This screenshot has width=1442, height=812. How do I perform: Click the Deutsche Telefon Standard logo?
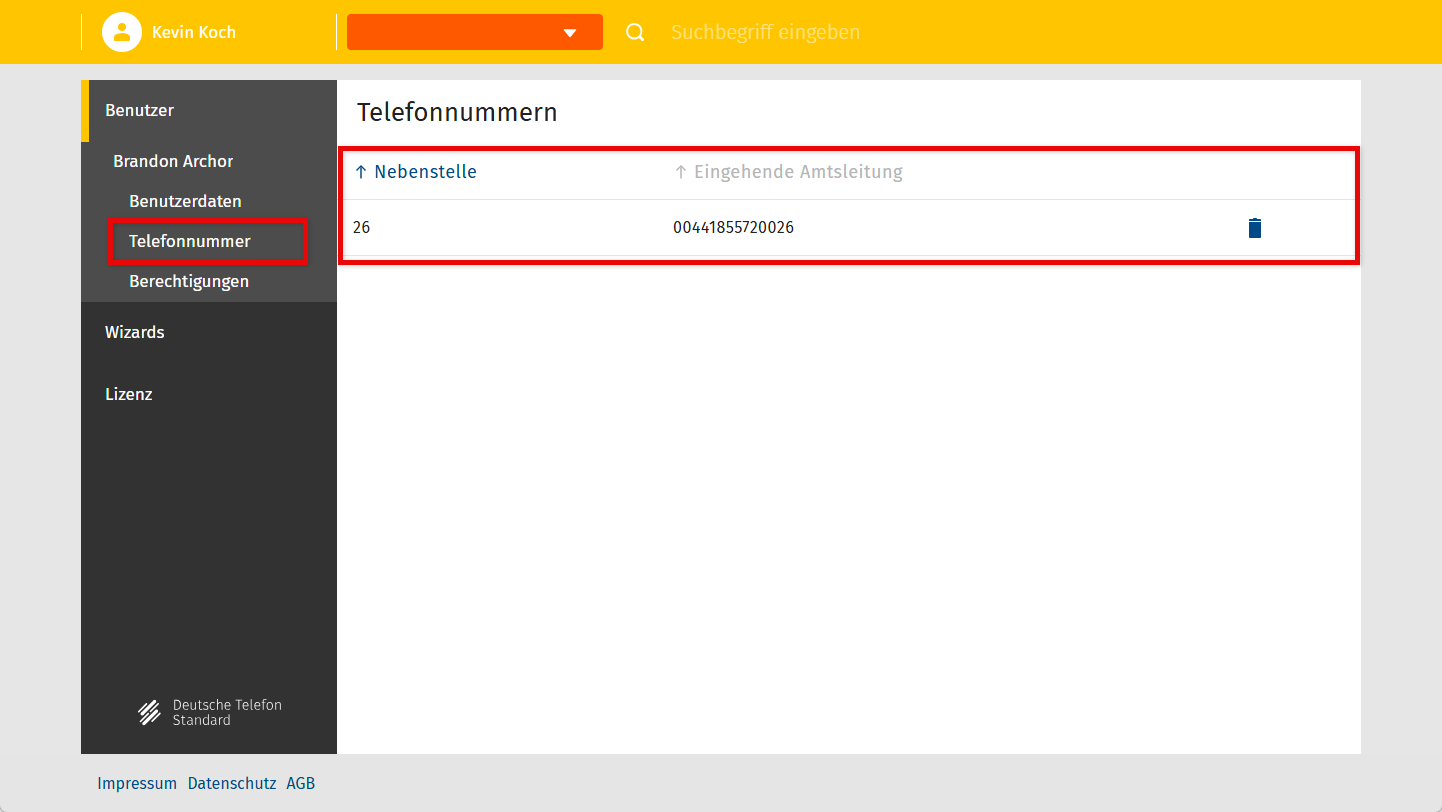coord(210,712)
